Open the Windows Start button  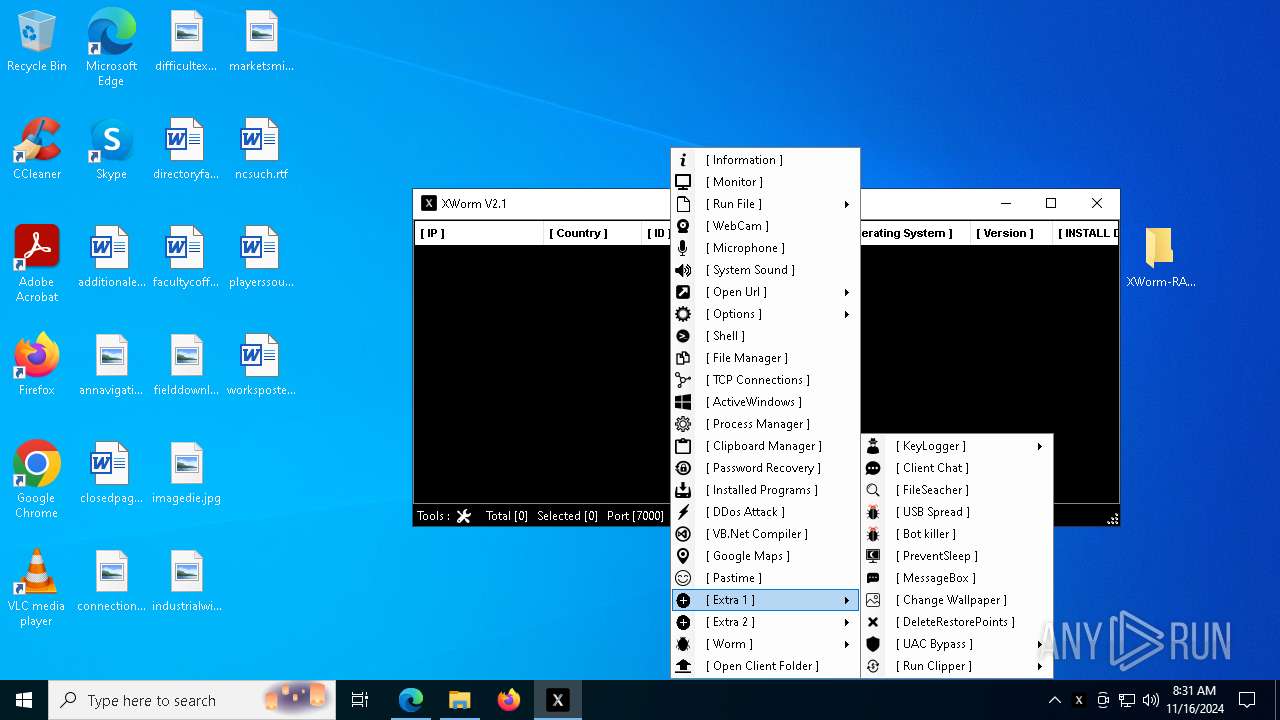click(24, 700)
